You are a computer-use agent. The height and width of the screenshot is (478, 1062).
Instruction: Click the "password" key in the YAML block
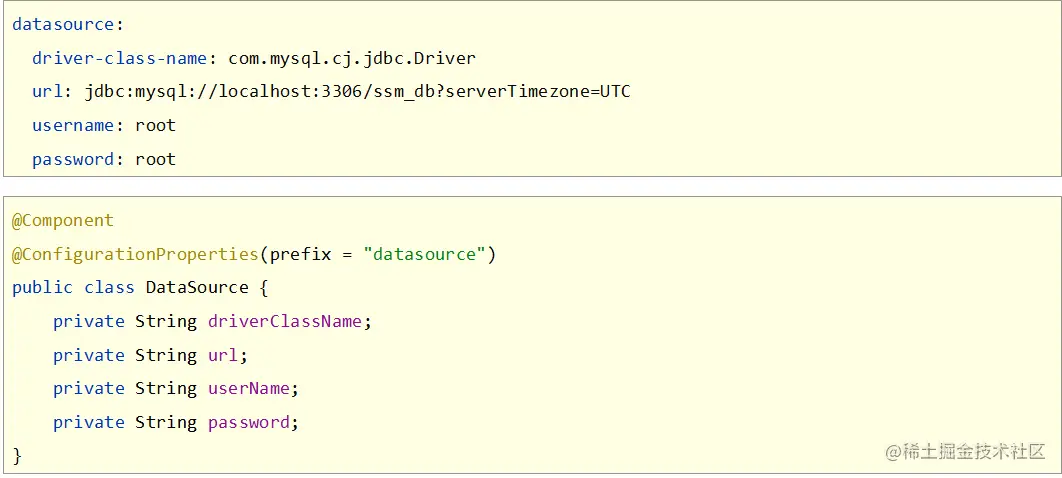[72, 160]
